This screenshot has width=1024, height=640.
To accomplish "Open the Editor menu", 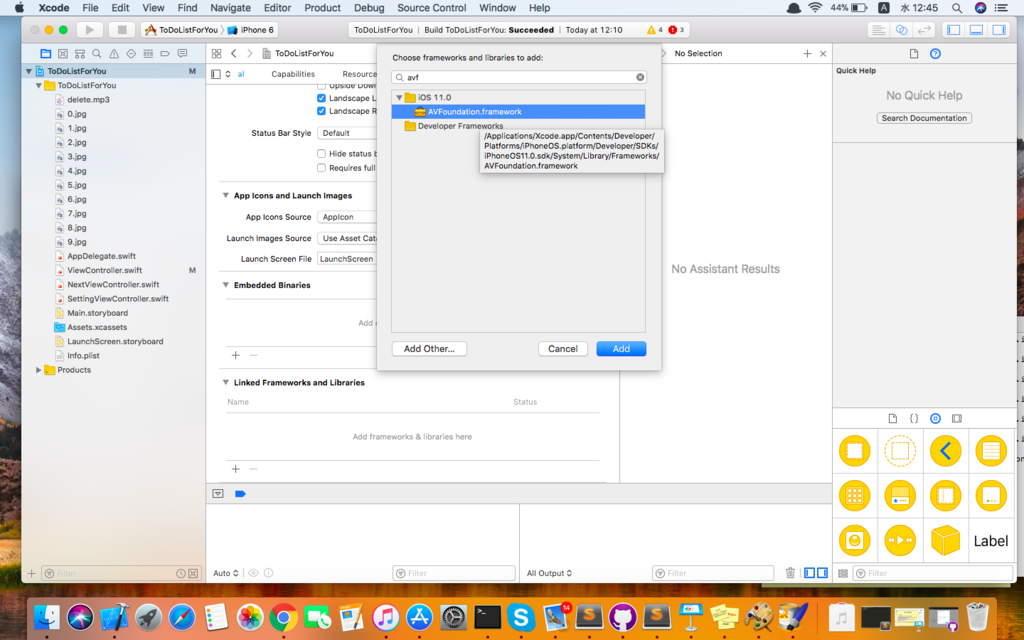I will coord(277,8).
